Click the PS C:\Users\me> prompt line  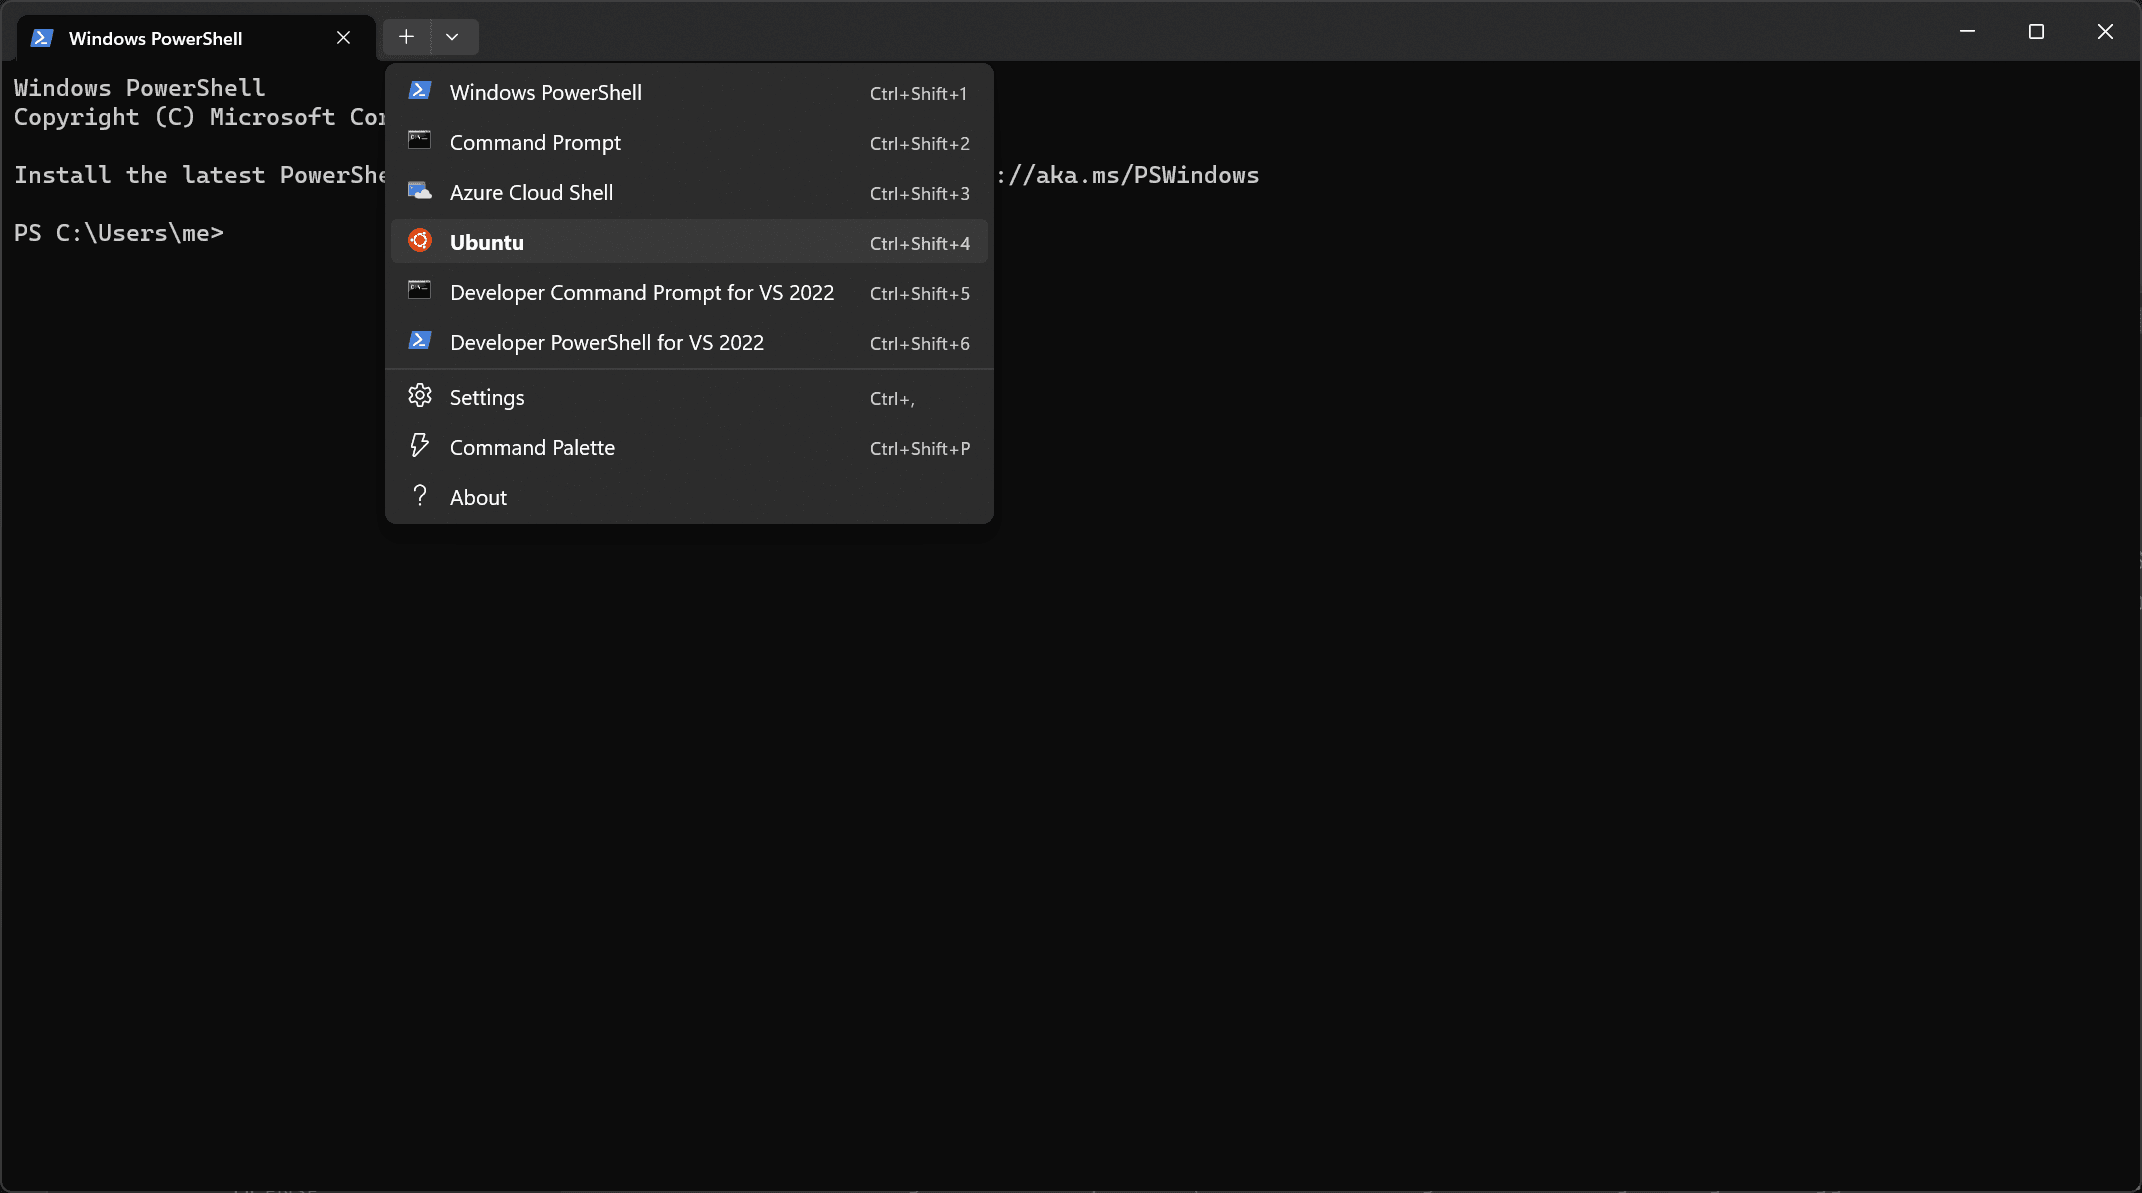(x=118, y=233)
